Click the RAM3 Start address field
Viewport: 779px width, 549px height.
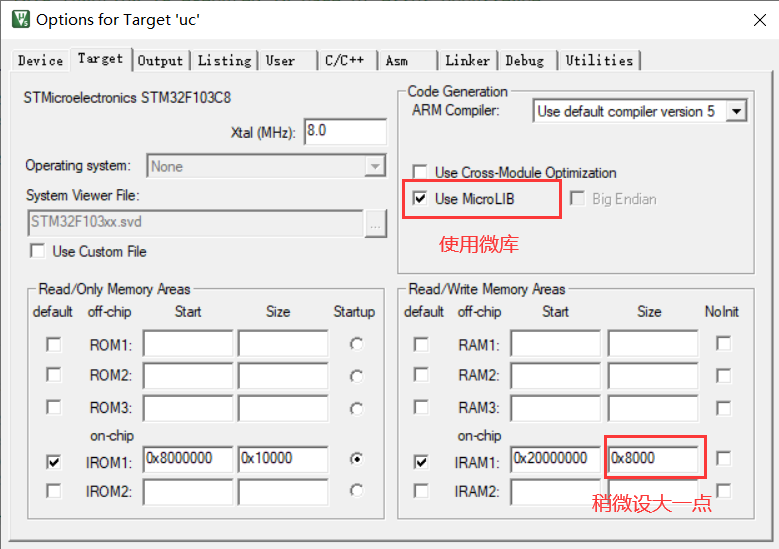555,408
